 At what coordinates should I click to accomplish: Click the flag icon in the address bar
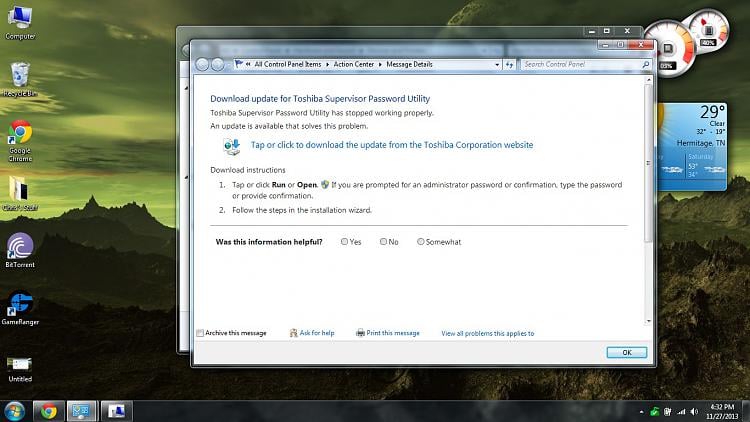(x=239, y=64)
